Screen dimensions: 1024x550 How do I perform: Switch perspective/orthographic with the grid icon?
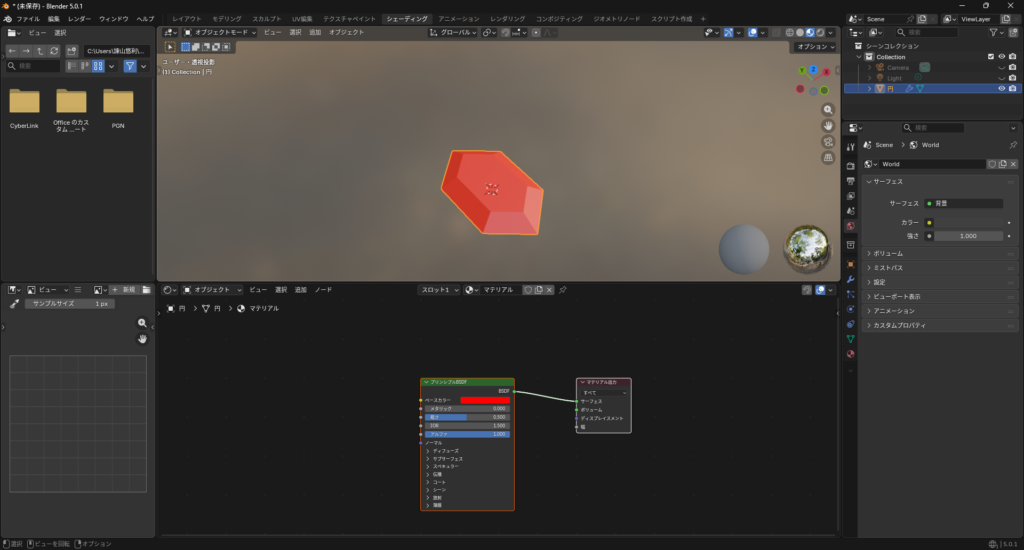(x=828, y=158)
